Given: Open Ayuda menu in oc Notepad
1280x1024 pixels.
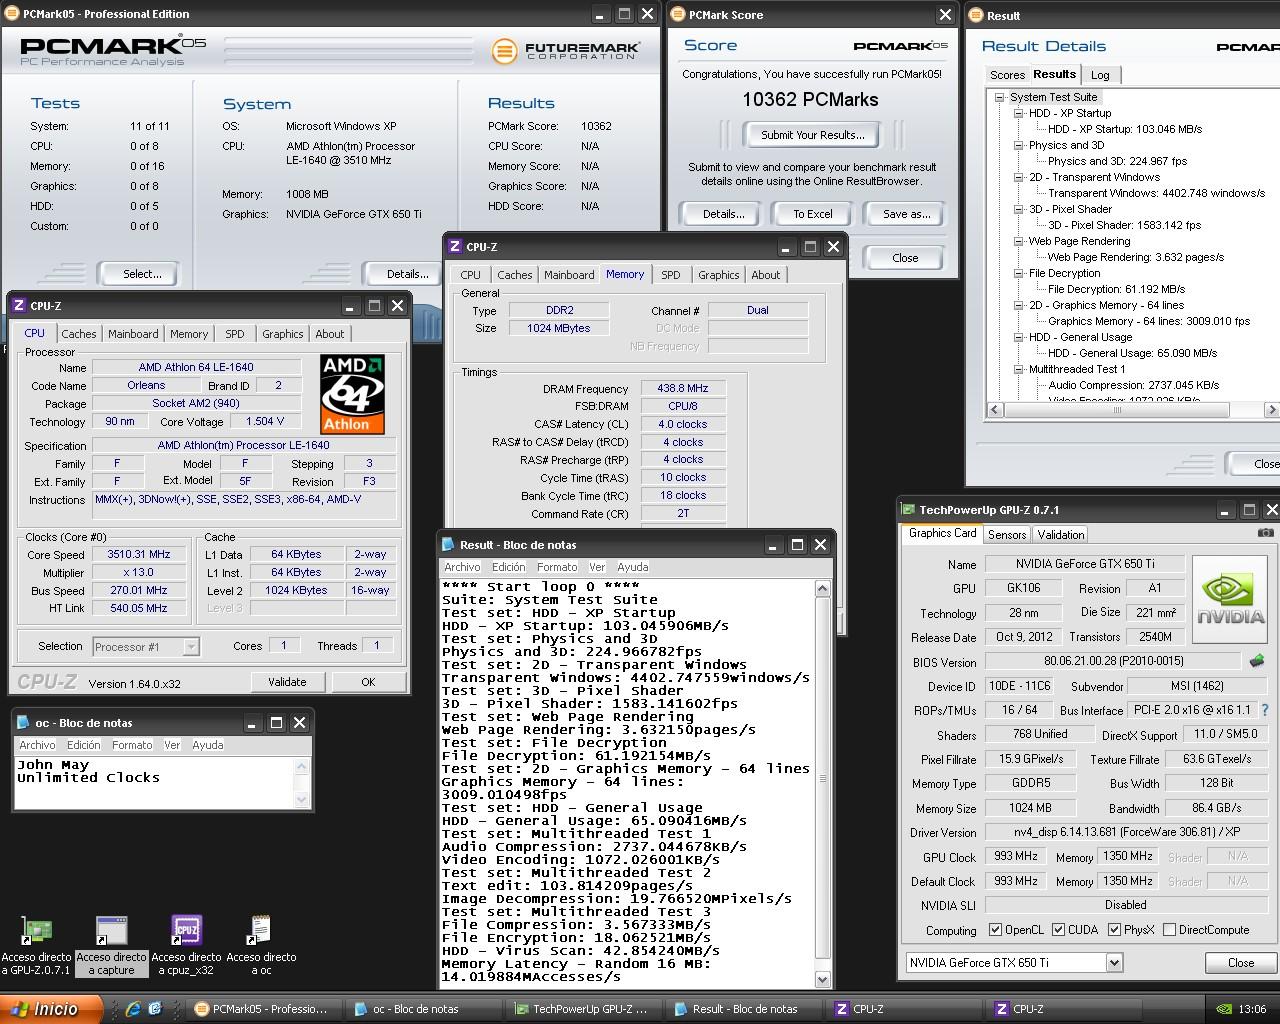Looking at the screenshot, I should [x=208, y=745].
